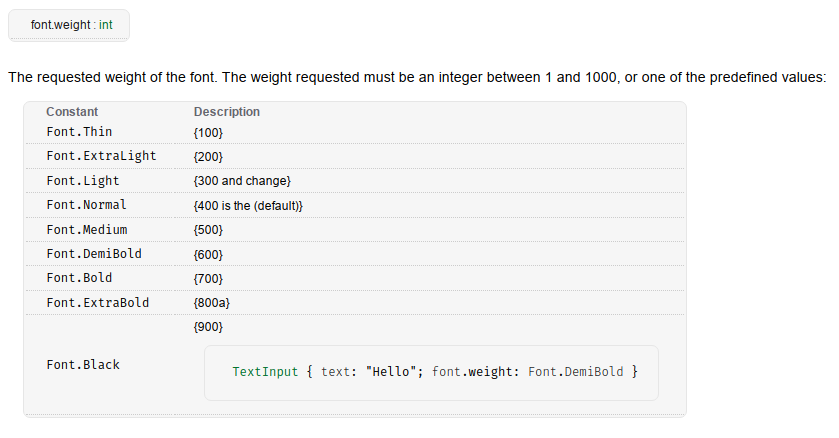Viewport: 839px width, 438px height.
Task: Click the Font.Light constant name
Action: tap(83, 181)
